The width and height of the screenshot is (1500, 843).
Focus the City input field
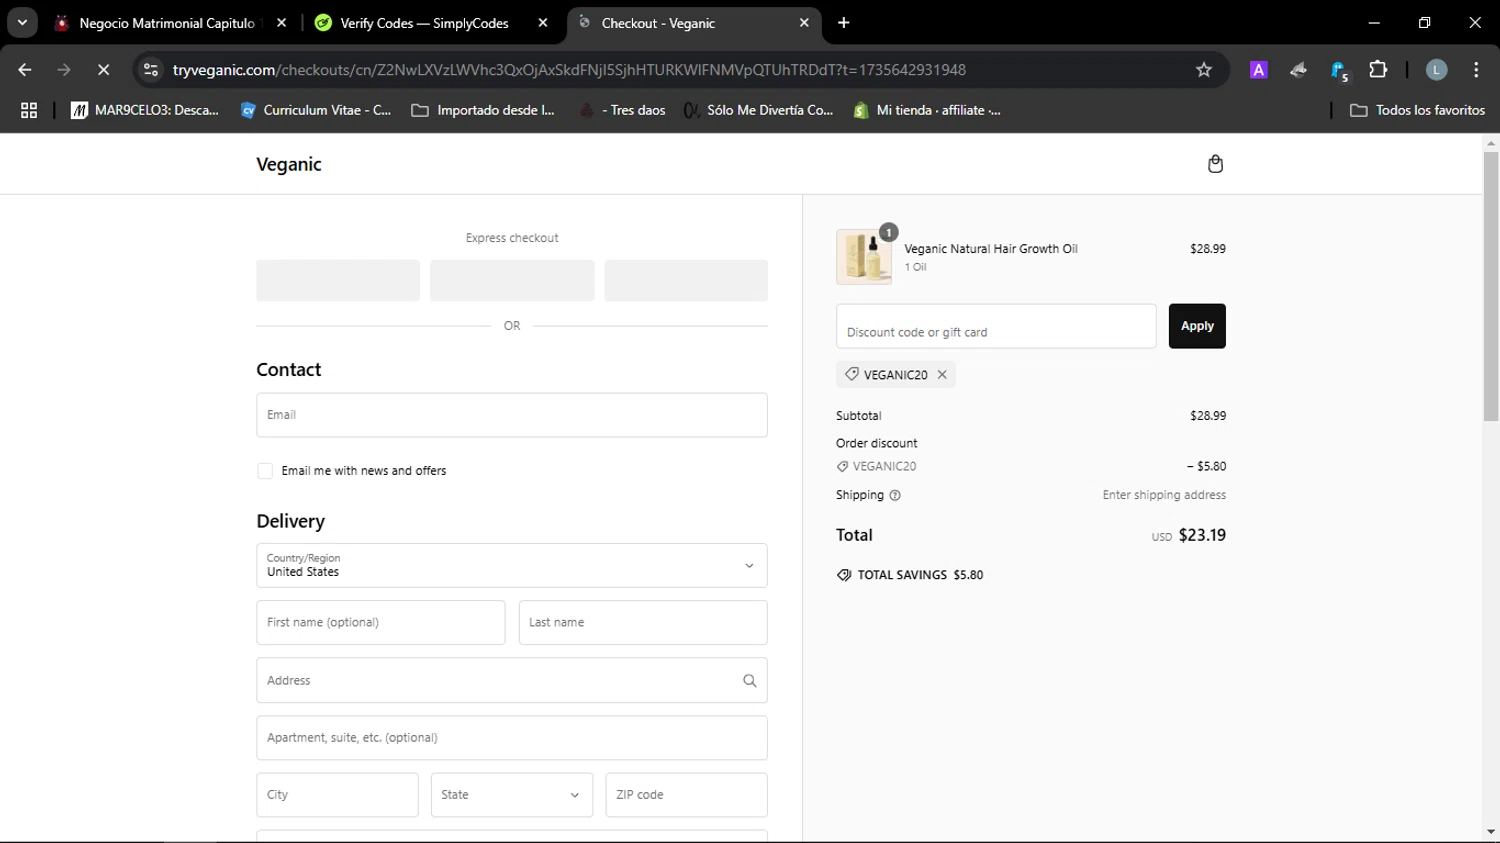tap(338, 795)
